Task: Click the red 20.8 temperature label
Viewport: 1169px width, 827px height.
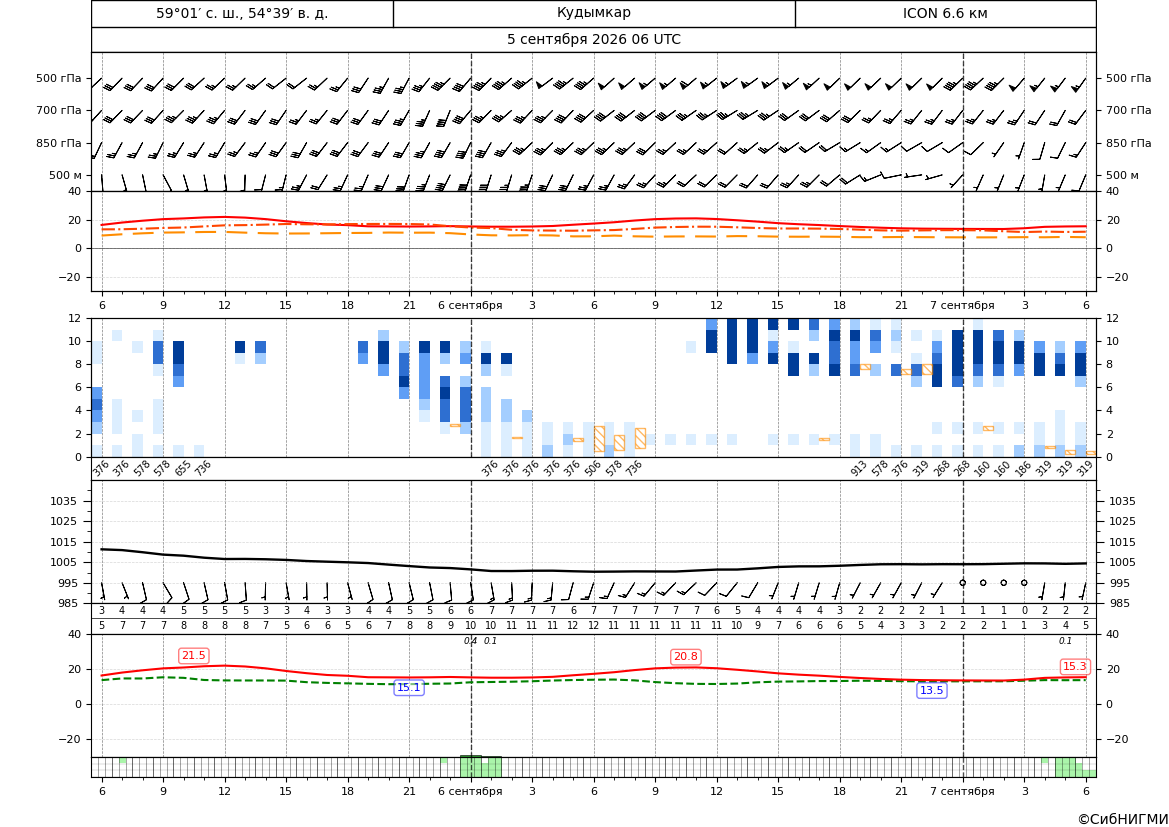Action: coord(685,656)
